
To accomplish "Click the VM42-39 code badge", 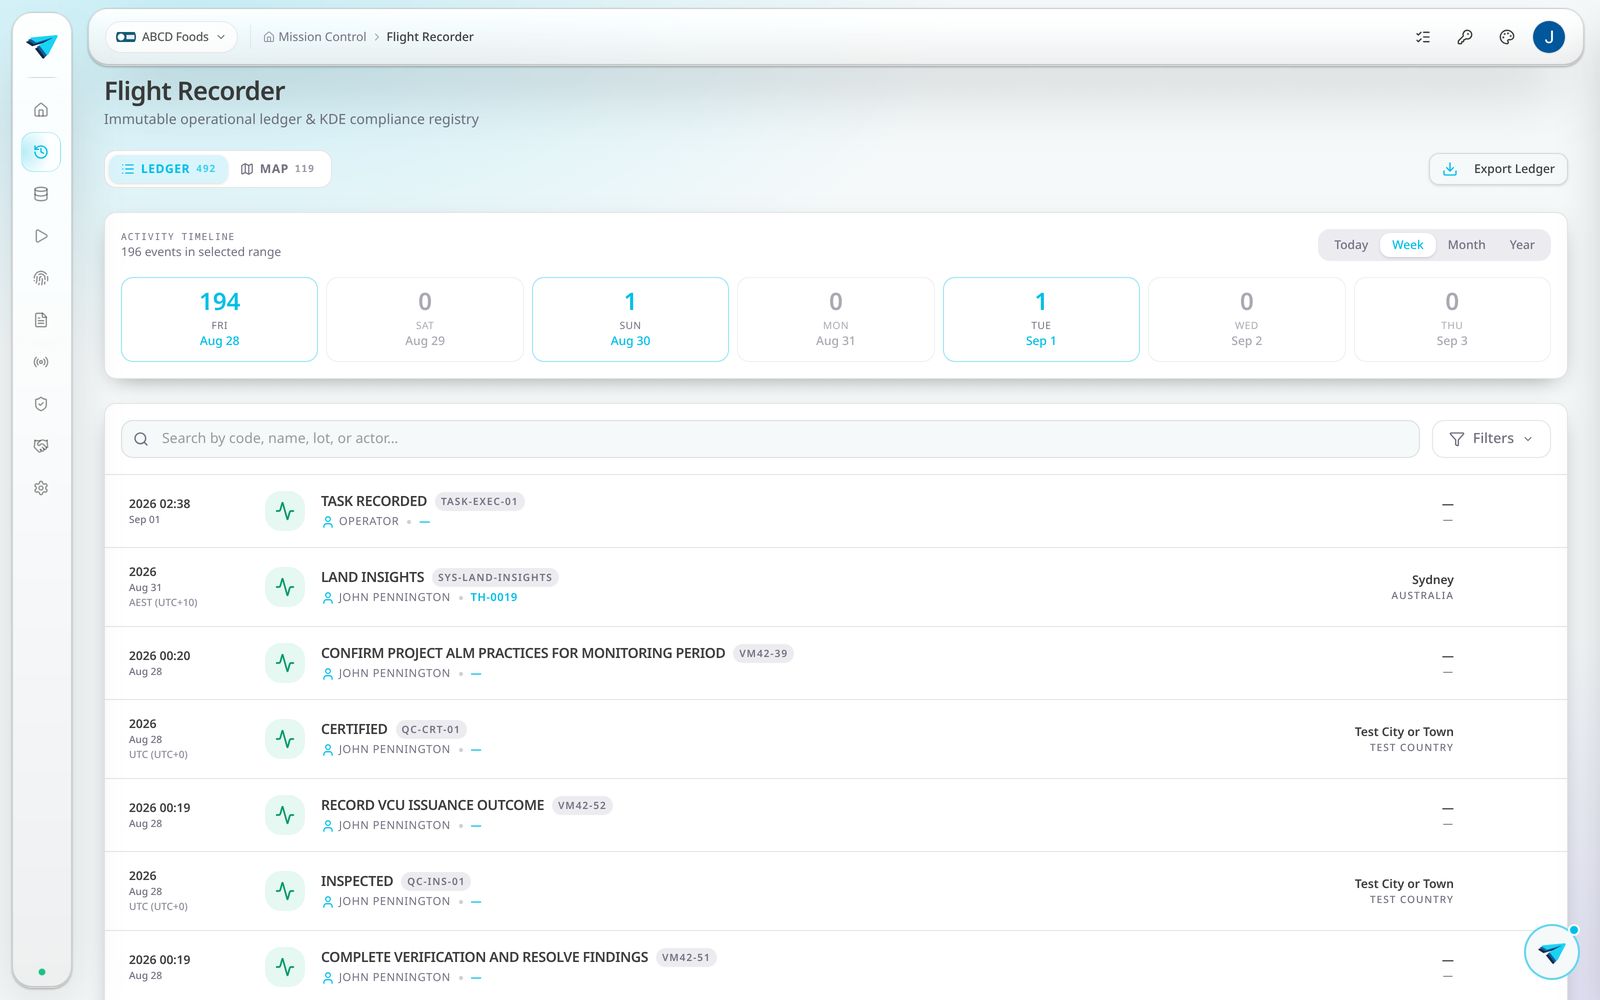I will [763, 653].
